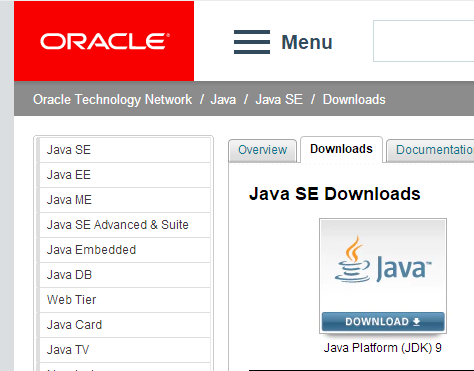Switch to the Documentation tab
The image size is (474, 371).
(431, 150)
